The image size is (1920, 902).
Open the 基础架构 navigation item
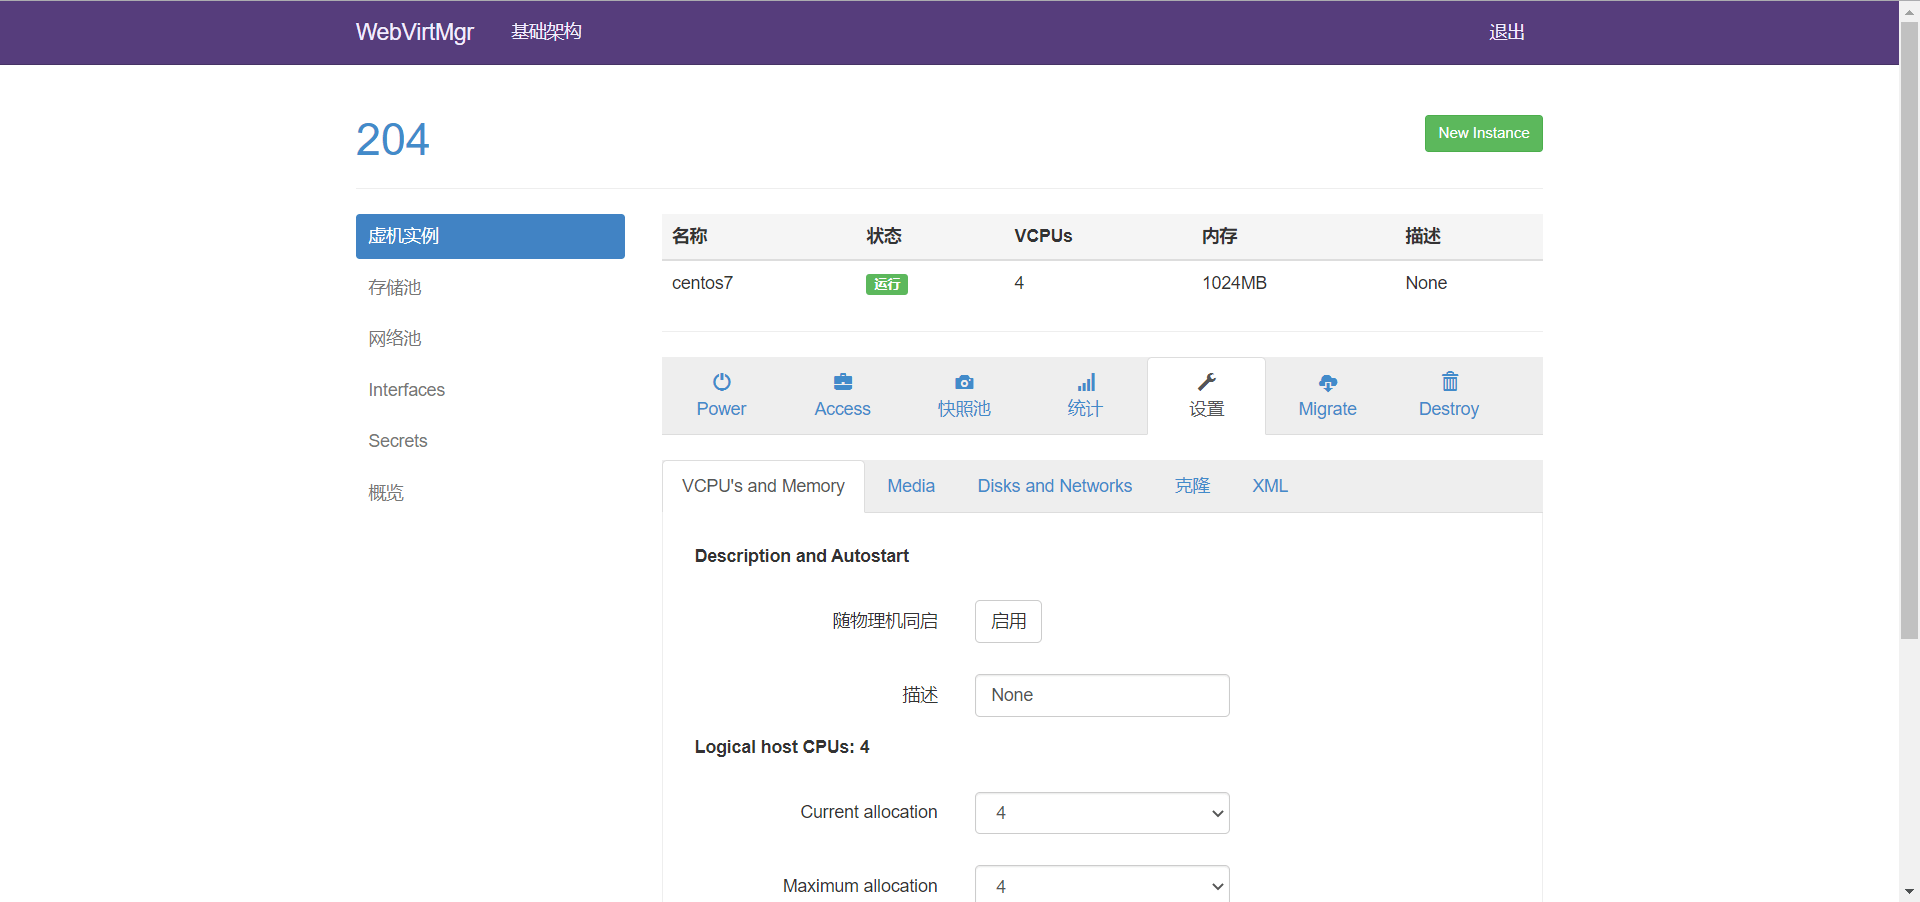(x=546, y=31)
